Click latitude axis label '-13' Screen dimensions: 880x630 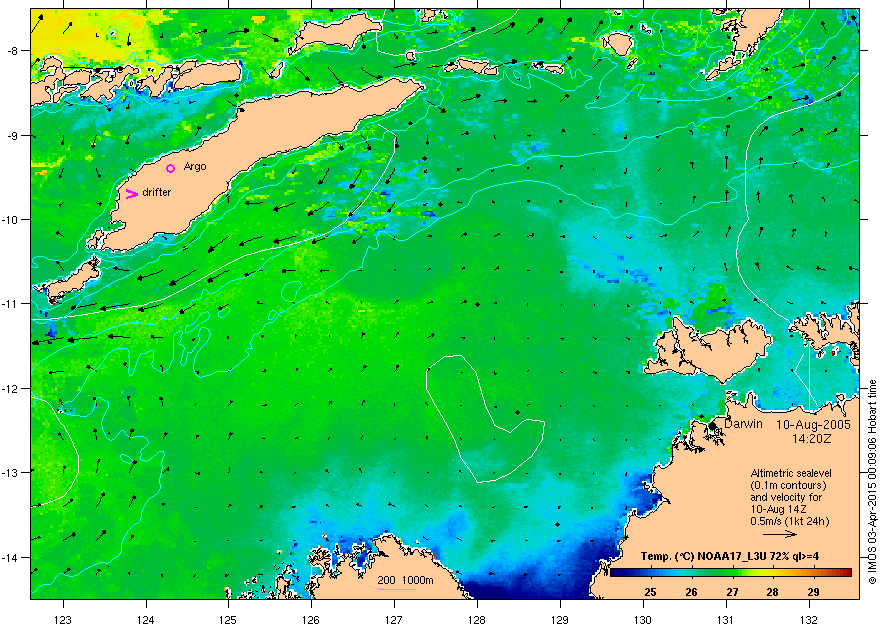coord(10,473)
